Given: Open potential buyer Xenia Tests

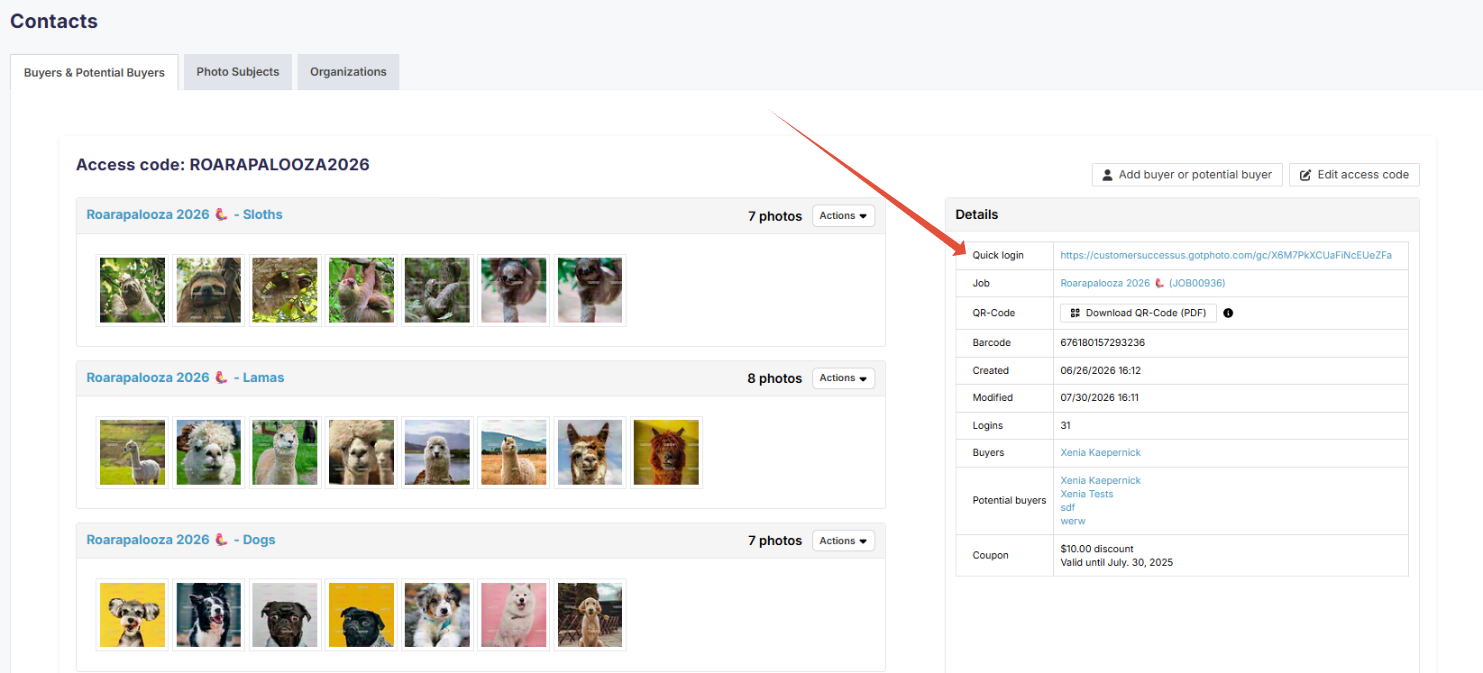Looking at the screenshot, I should pos(1086,494).
